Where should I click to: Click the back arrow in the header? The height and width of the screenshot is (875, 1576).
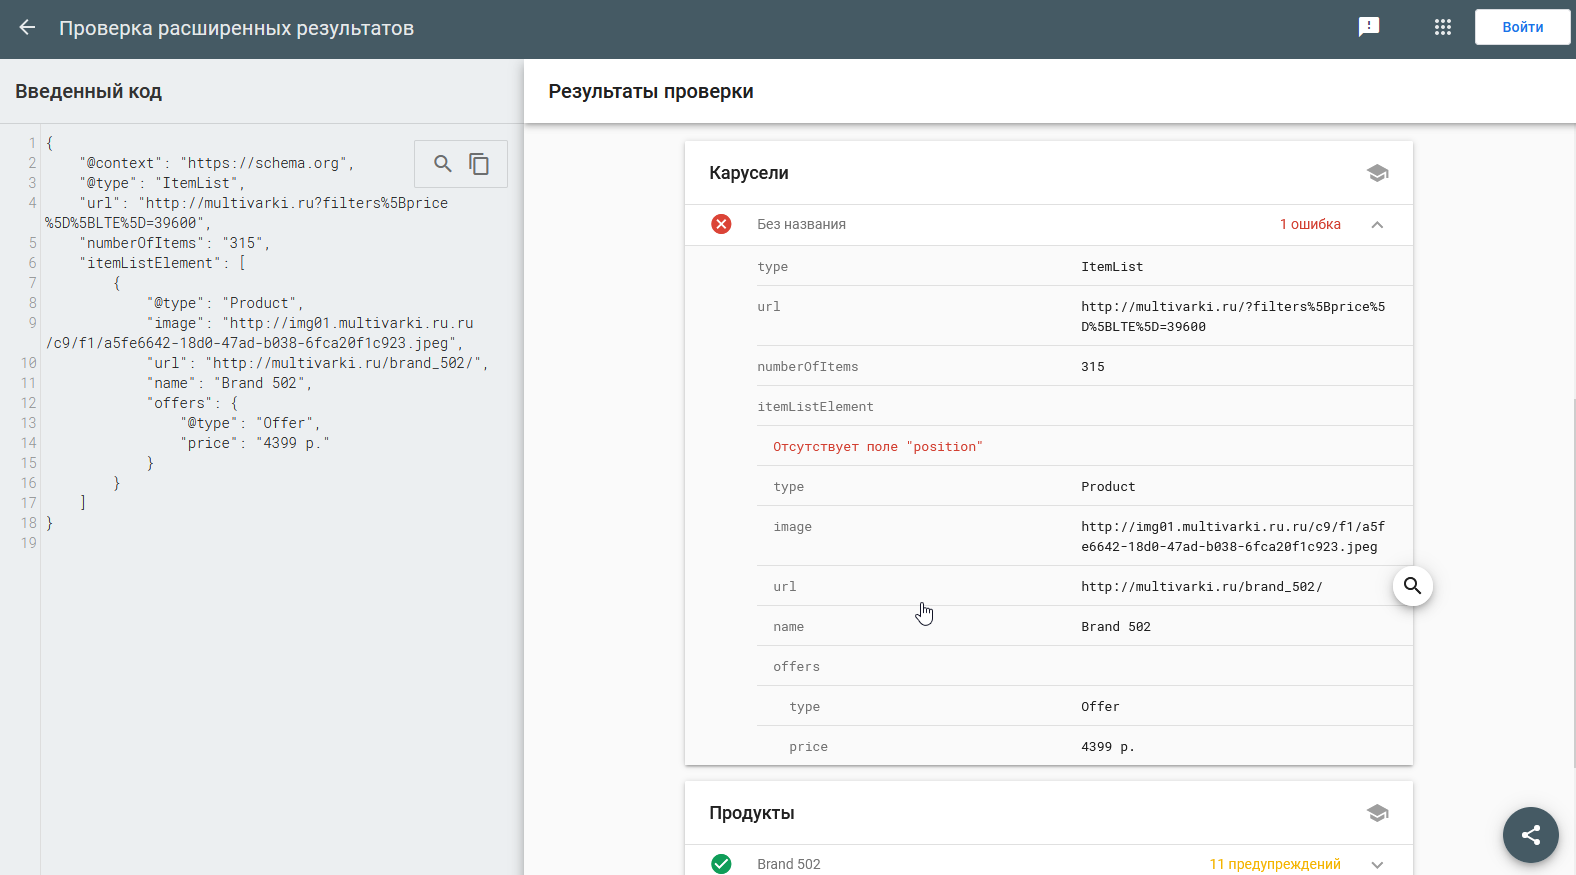(27, 28)
